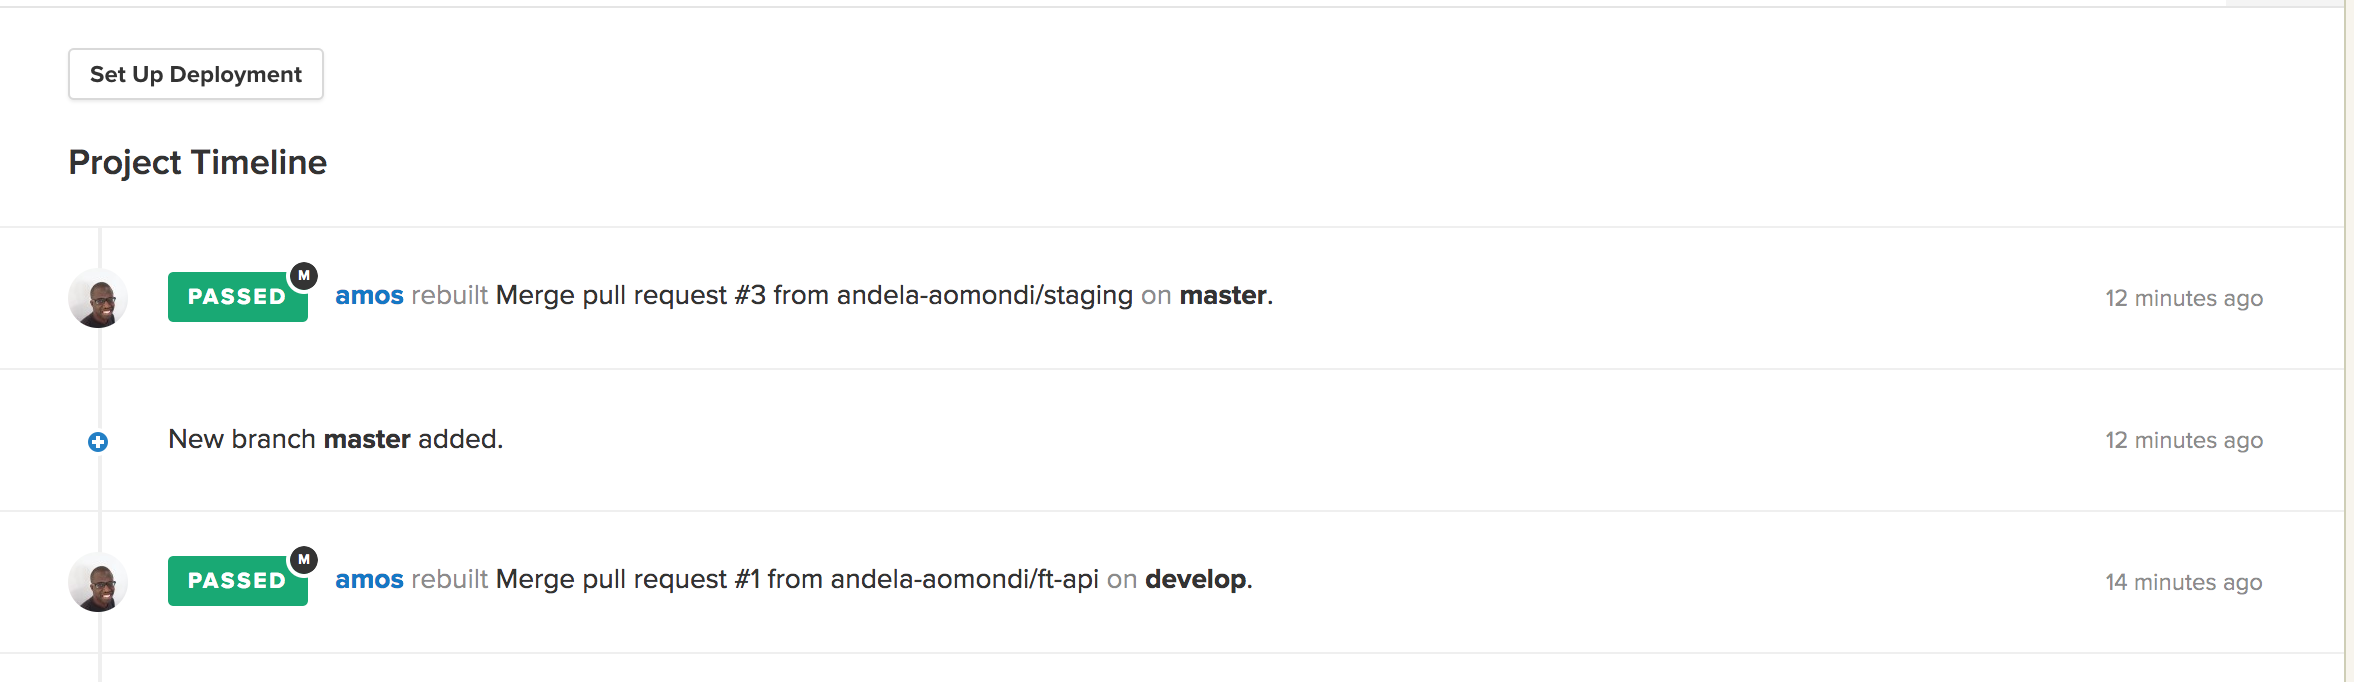Click the Project Timeline heading
Image resolution: width=2354 pixels, height=682 pixels.
pyautogui.click(x=198, y=162)
